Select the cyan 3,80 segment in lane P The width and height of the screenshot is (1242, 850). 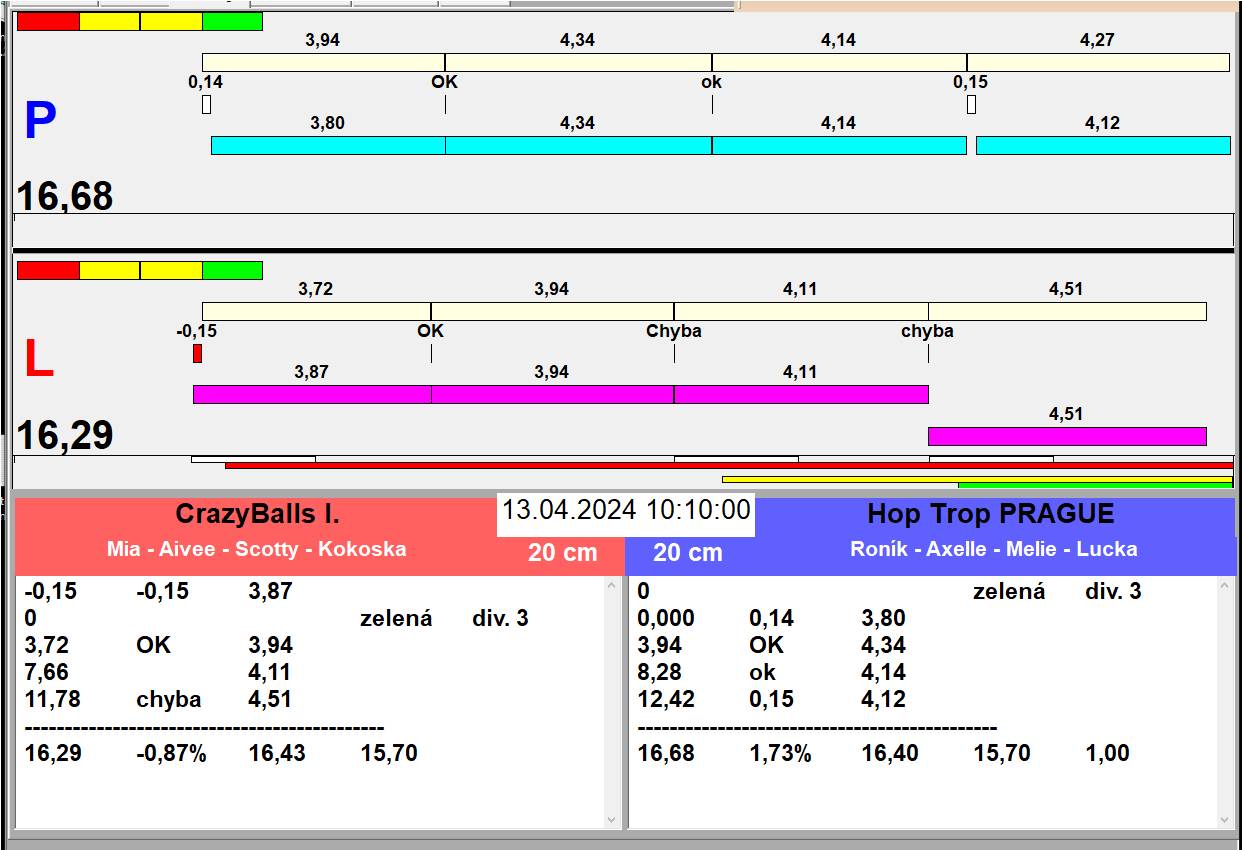coord(328,145)
